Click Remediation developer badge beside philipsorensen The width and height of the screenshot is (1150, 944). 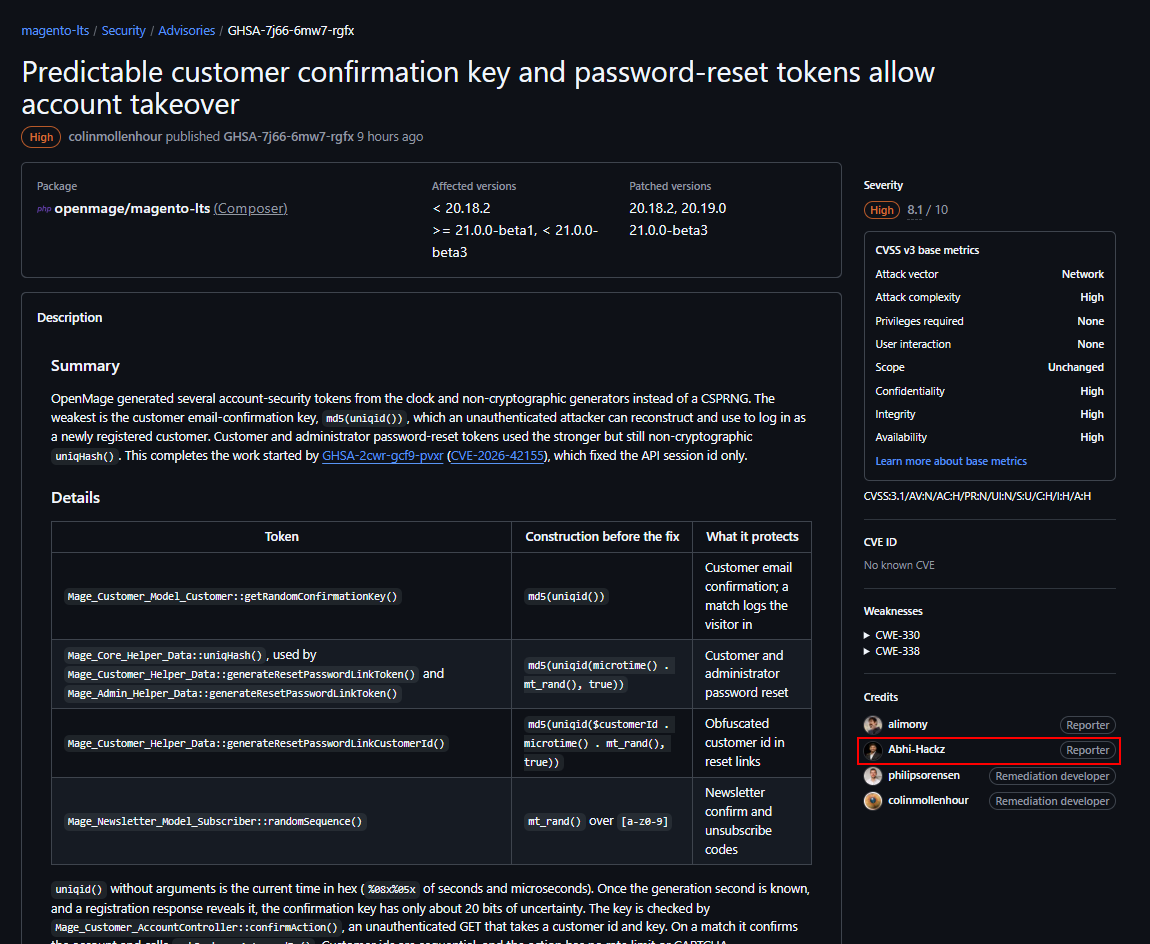(1052, 776)
